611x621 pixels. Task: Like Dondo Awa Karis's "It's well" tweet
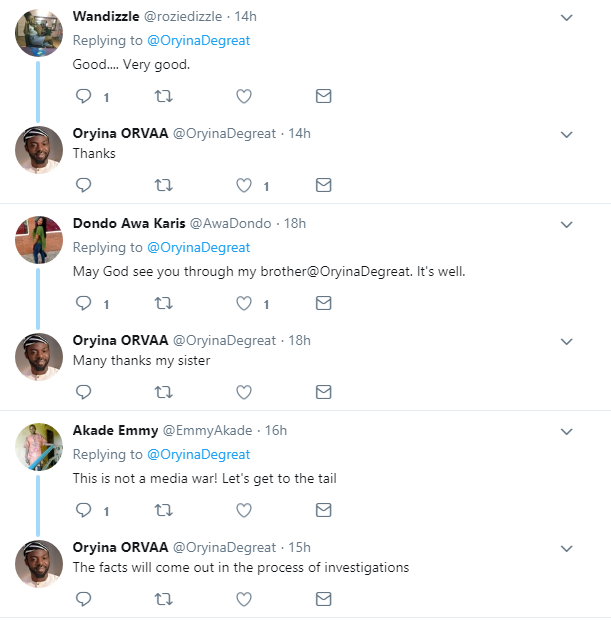click(243, 303)
